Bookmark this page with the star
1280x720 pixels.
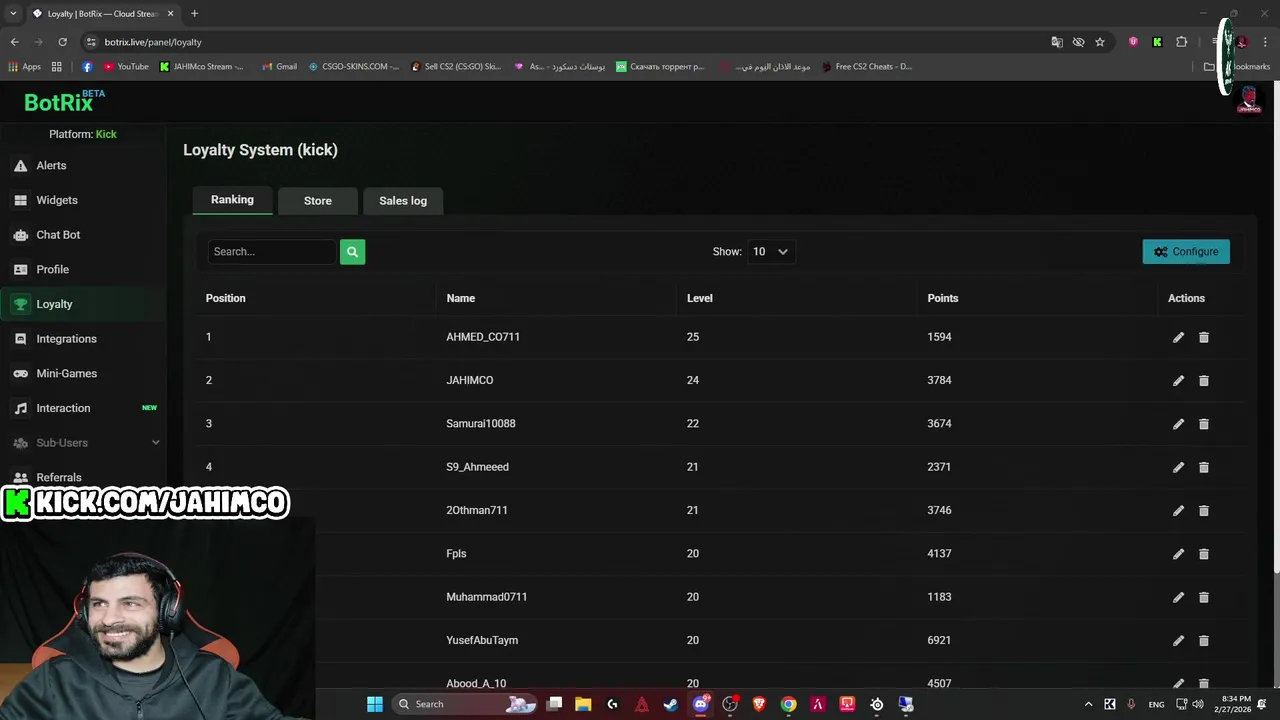click(1100, 42)
